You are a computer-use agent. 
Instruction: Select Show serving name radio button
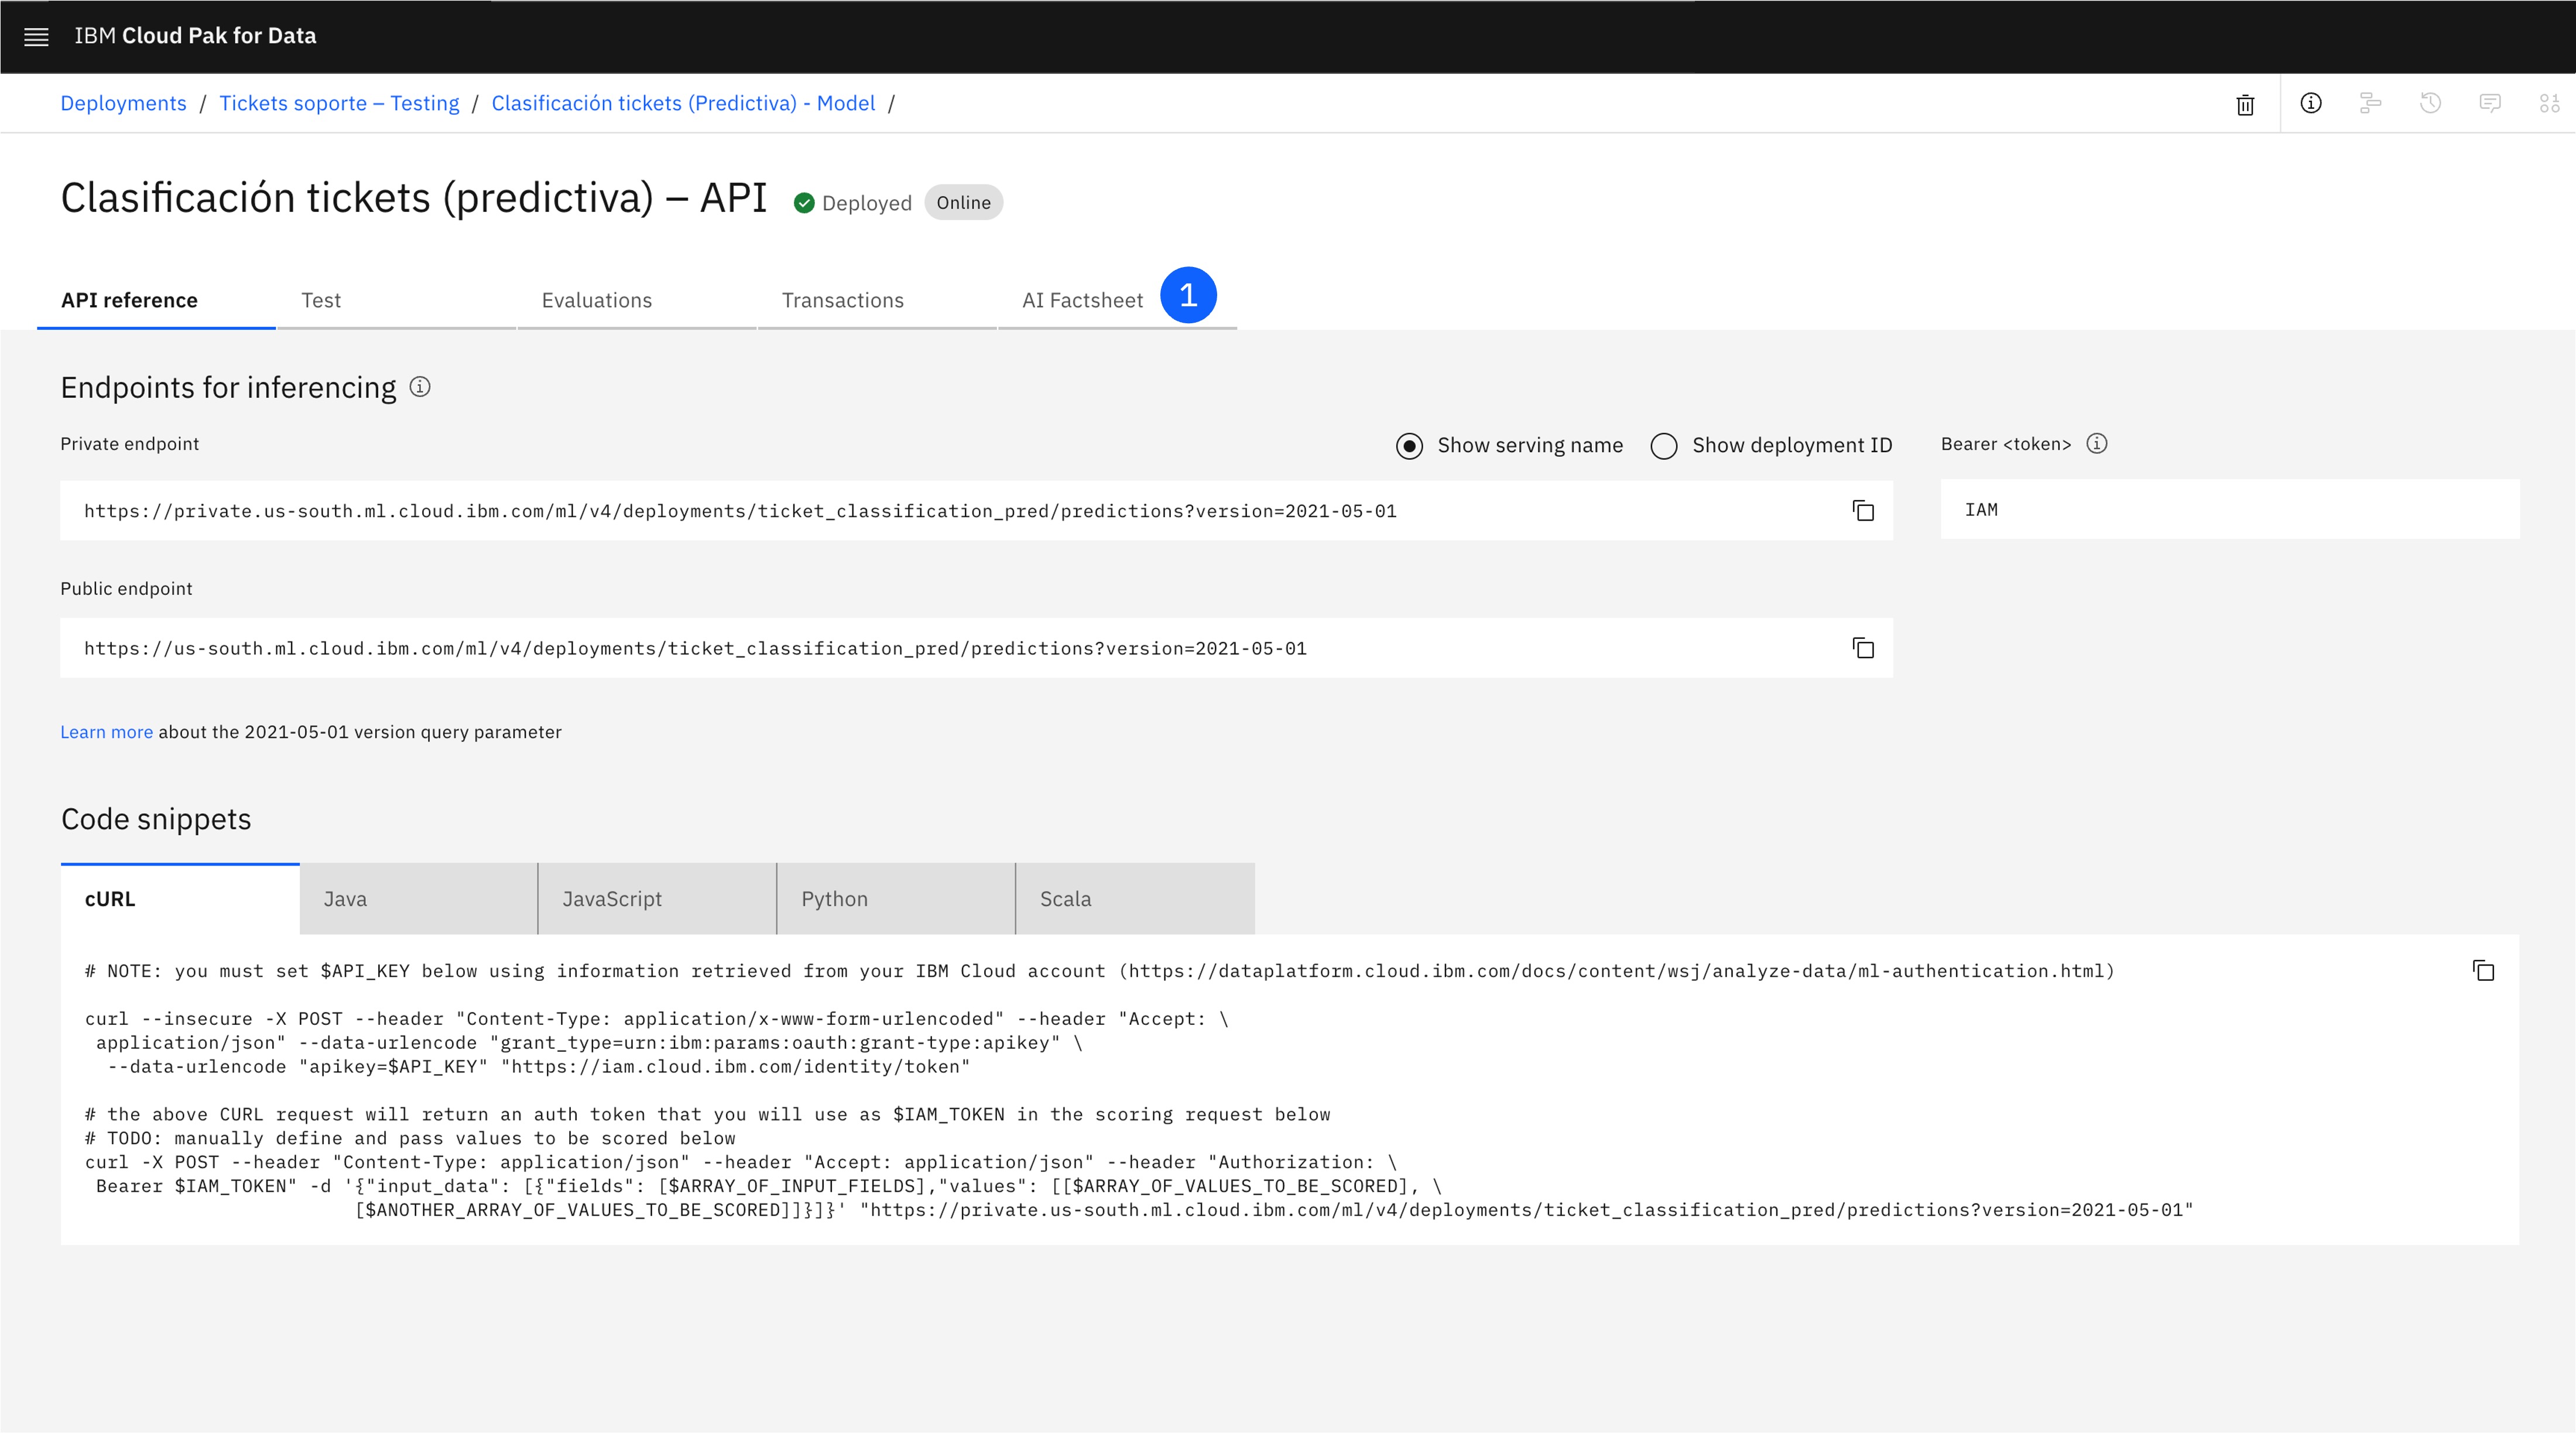point(1409,446)
